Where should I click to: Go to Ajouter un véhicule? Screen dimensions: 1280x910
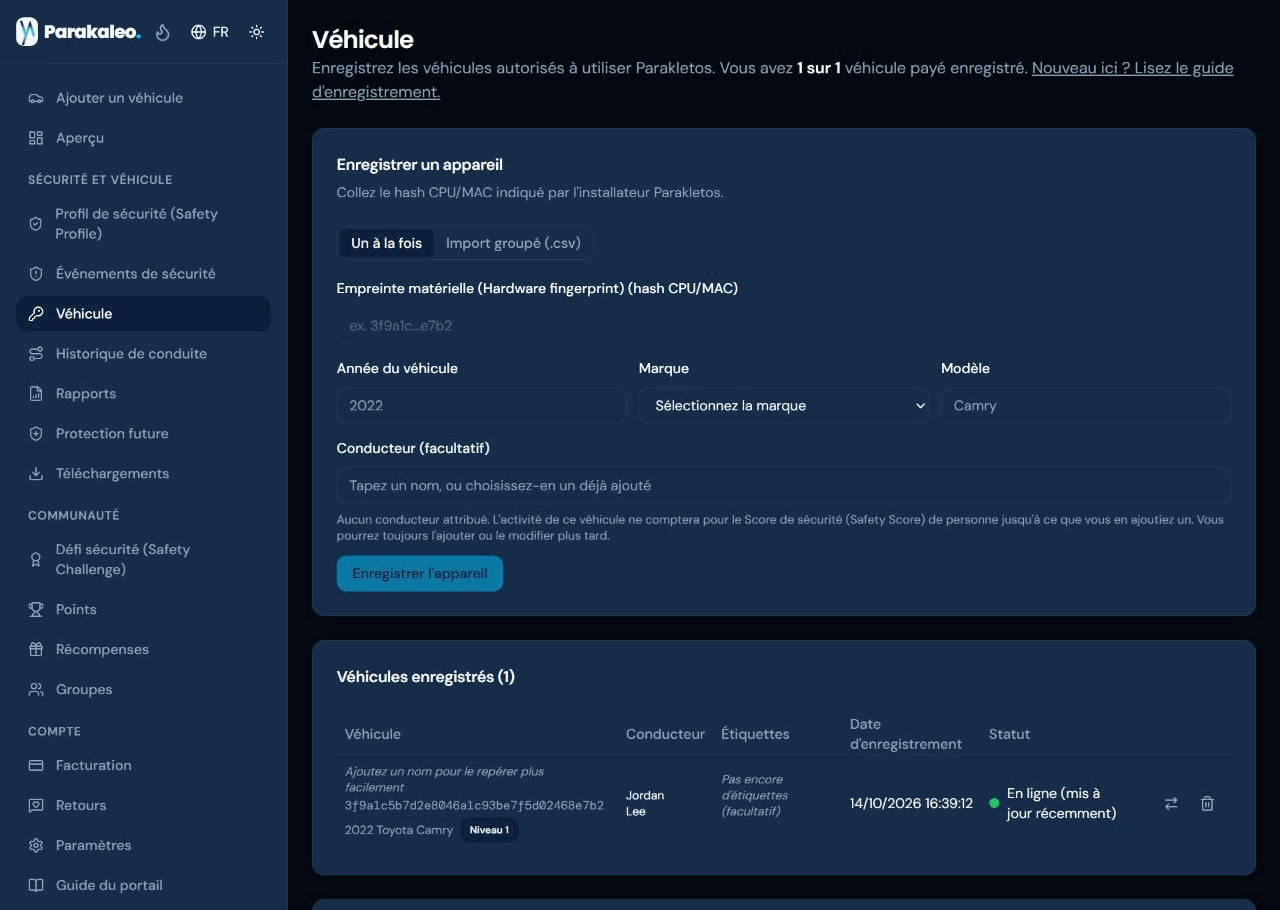(144, 98)
